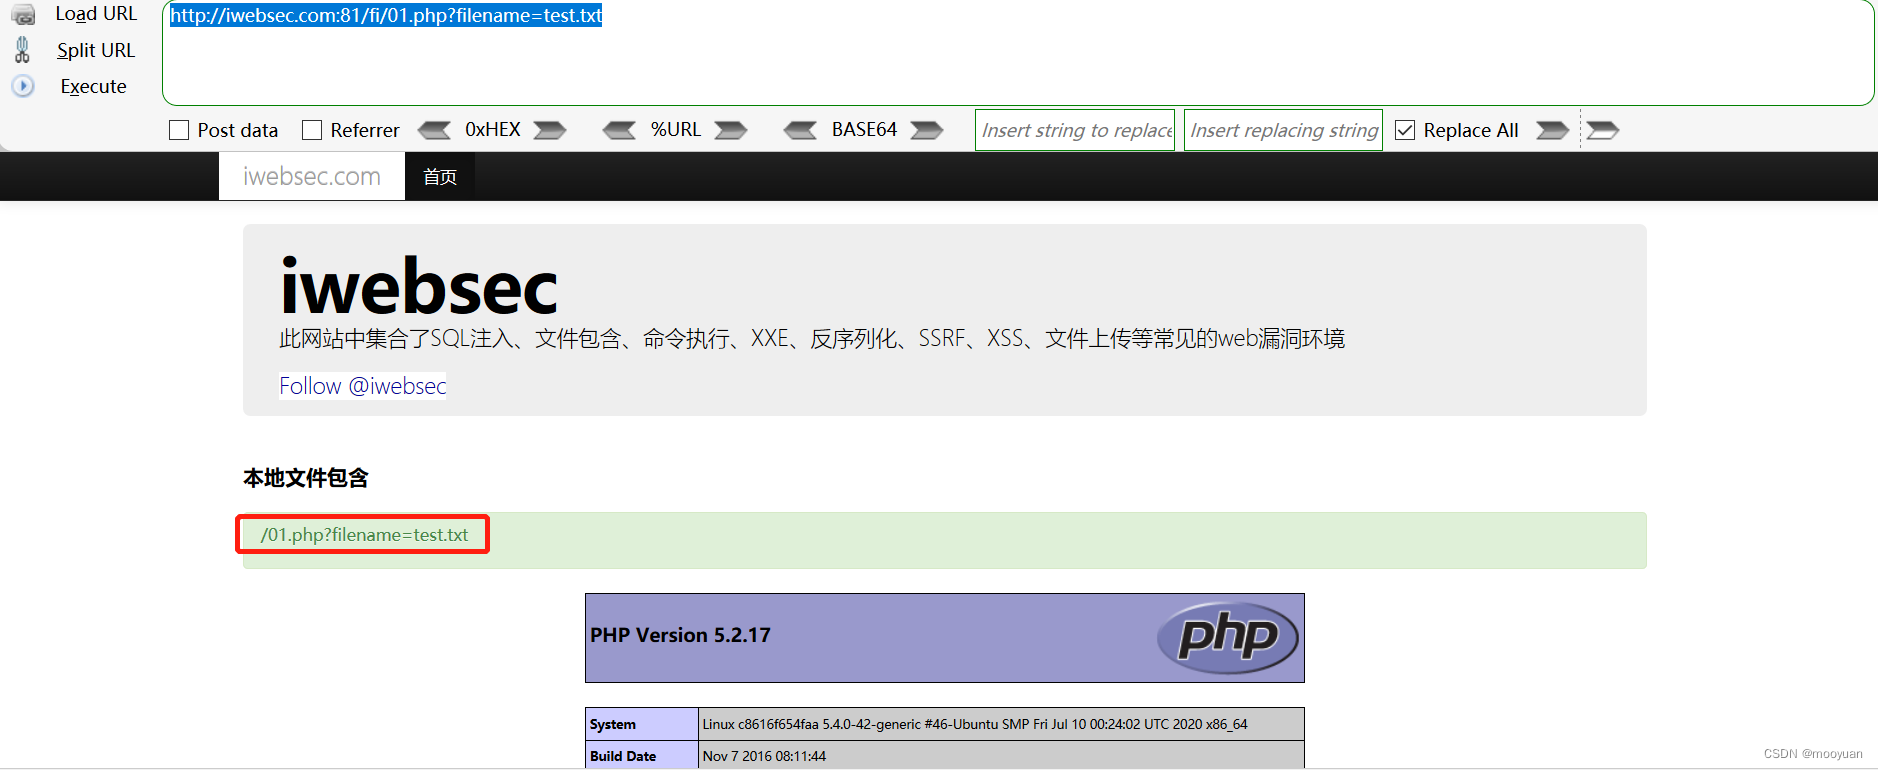Screen dimensions: 1878x770
Task: Click the PHP logo image
Action: tap(1228, 637)
